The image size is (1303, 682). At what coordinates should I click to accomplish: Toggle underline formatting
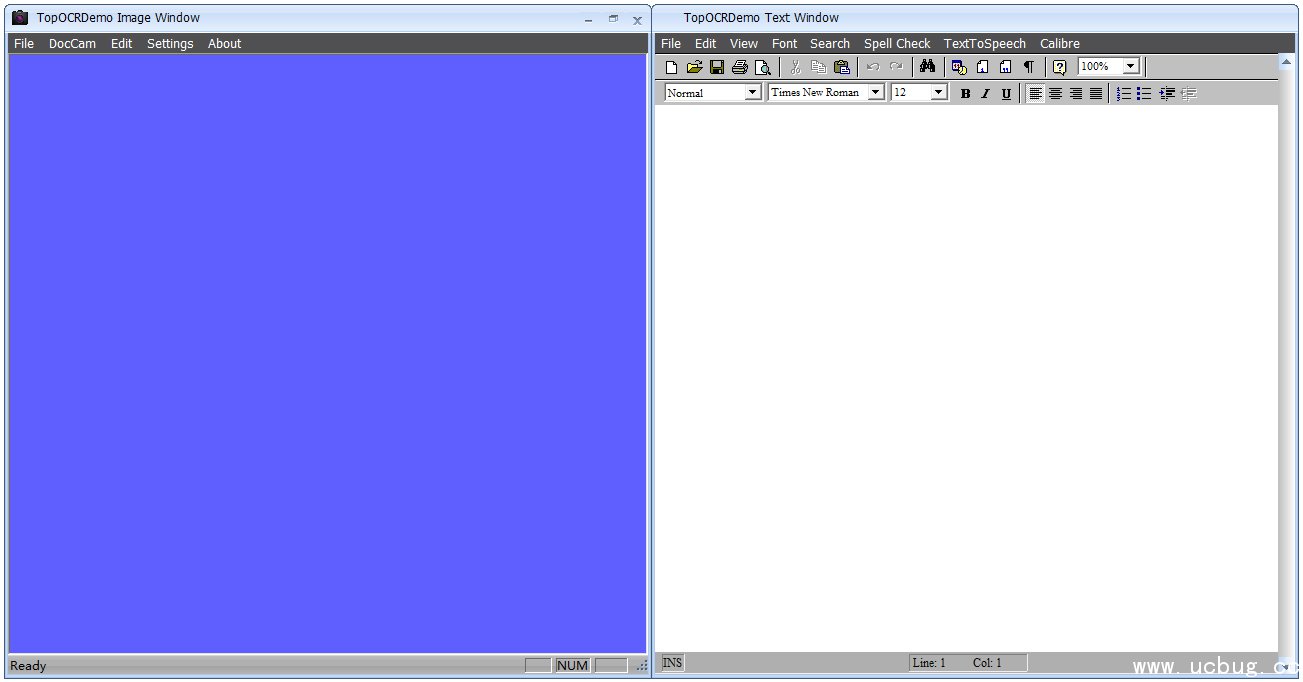1006,93
